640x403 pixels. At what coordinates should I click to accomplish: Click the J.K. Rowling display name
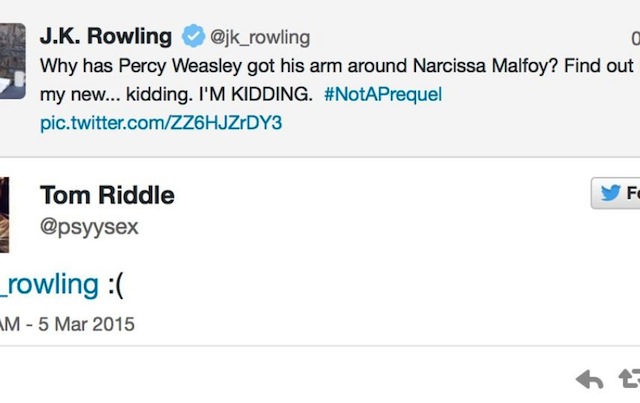(x=106, y=37)
